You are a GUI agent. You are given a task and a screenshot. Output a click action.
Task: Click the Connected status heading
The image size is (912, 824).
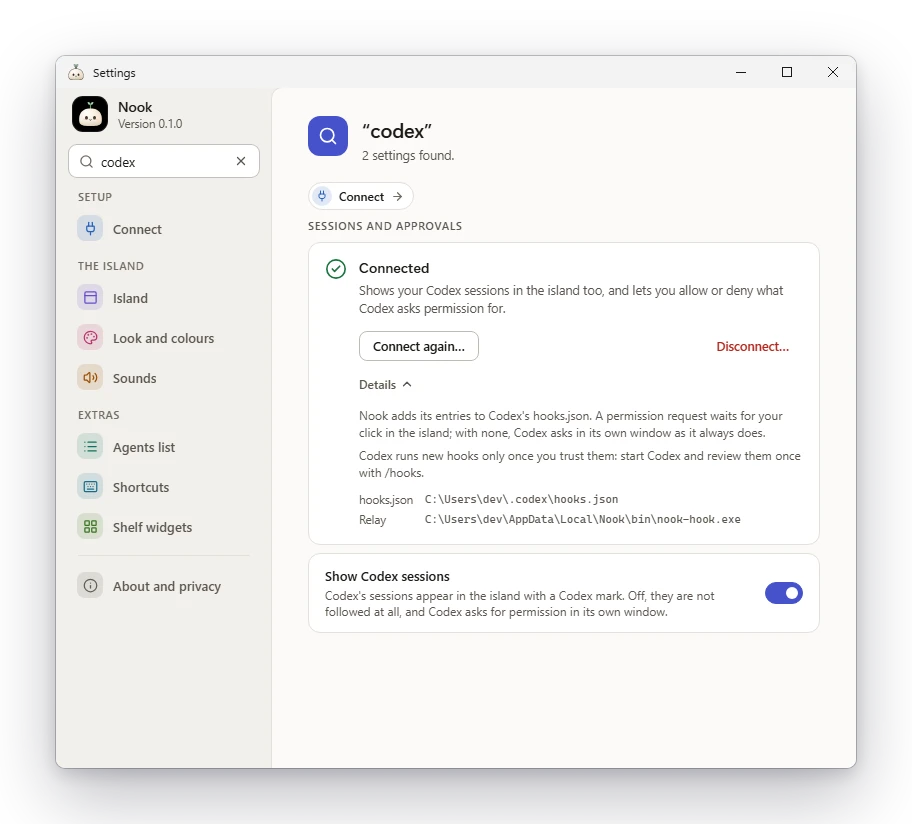(x=394, y=268)
